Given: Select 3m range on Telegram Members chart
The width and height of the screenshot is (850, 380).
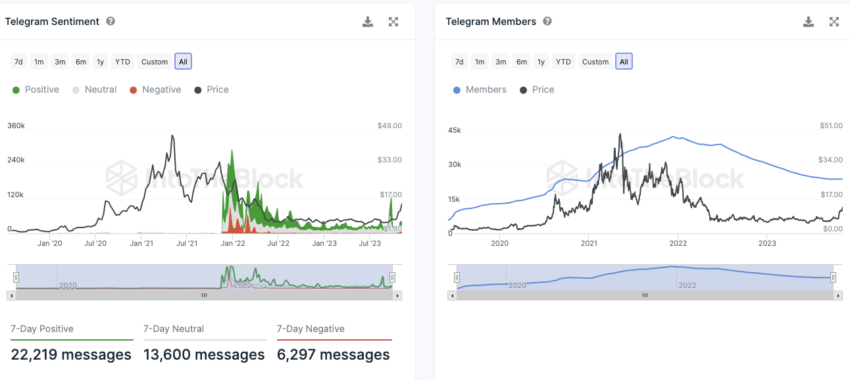Looking at the screenshot, I should [500, 62].
